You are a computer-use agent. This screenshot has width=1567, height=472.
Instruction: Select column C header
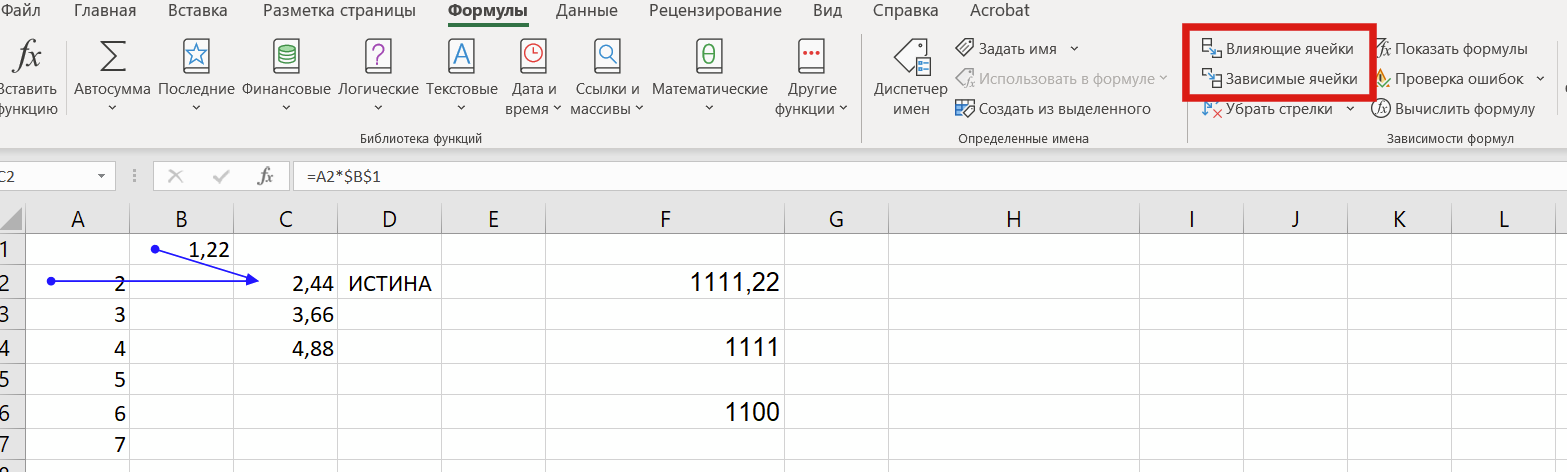(x=286, y=219)
